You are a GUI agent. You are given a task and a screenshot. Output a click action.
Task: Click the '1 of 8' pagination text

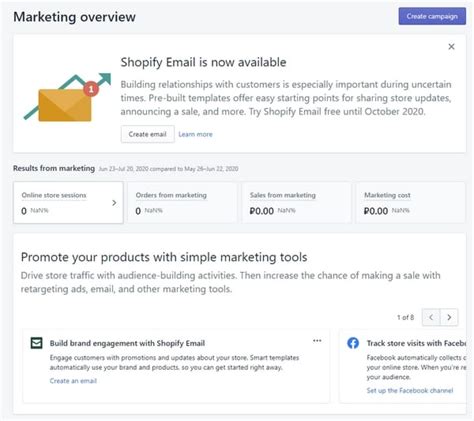[x=405, y=317]
